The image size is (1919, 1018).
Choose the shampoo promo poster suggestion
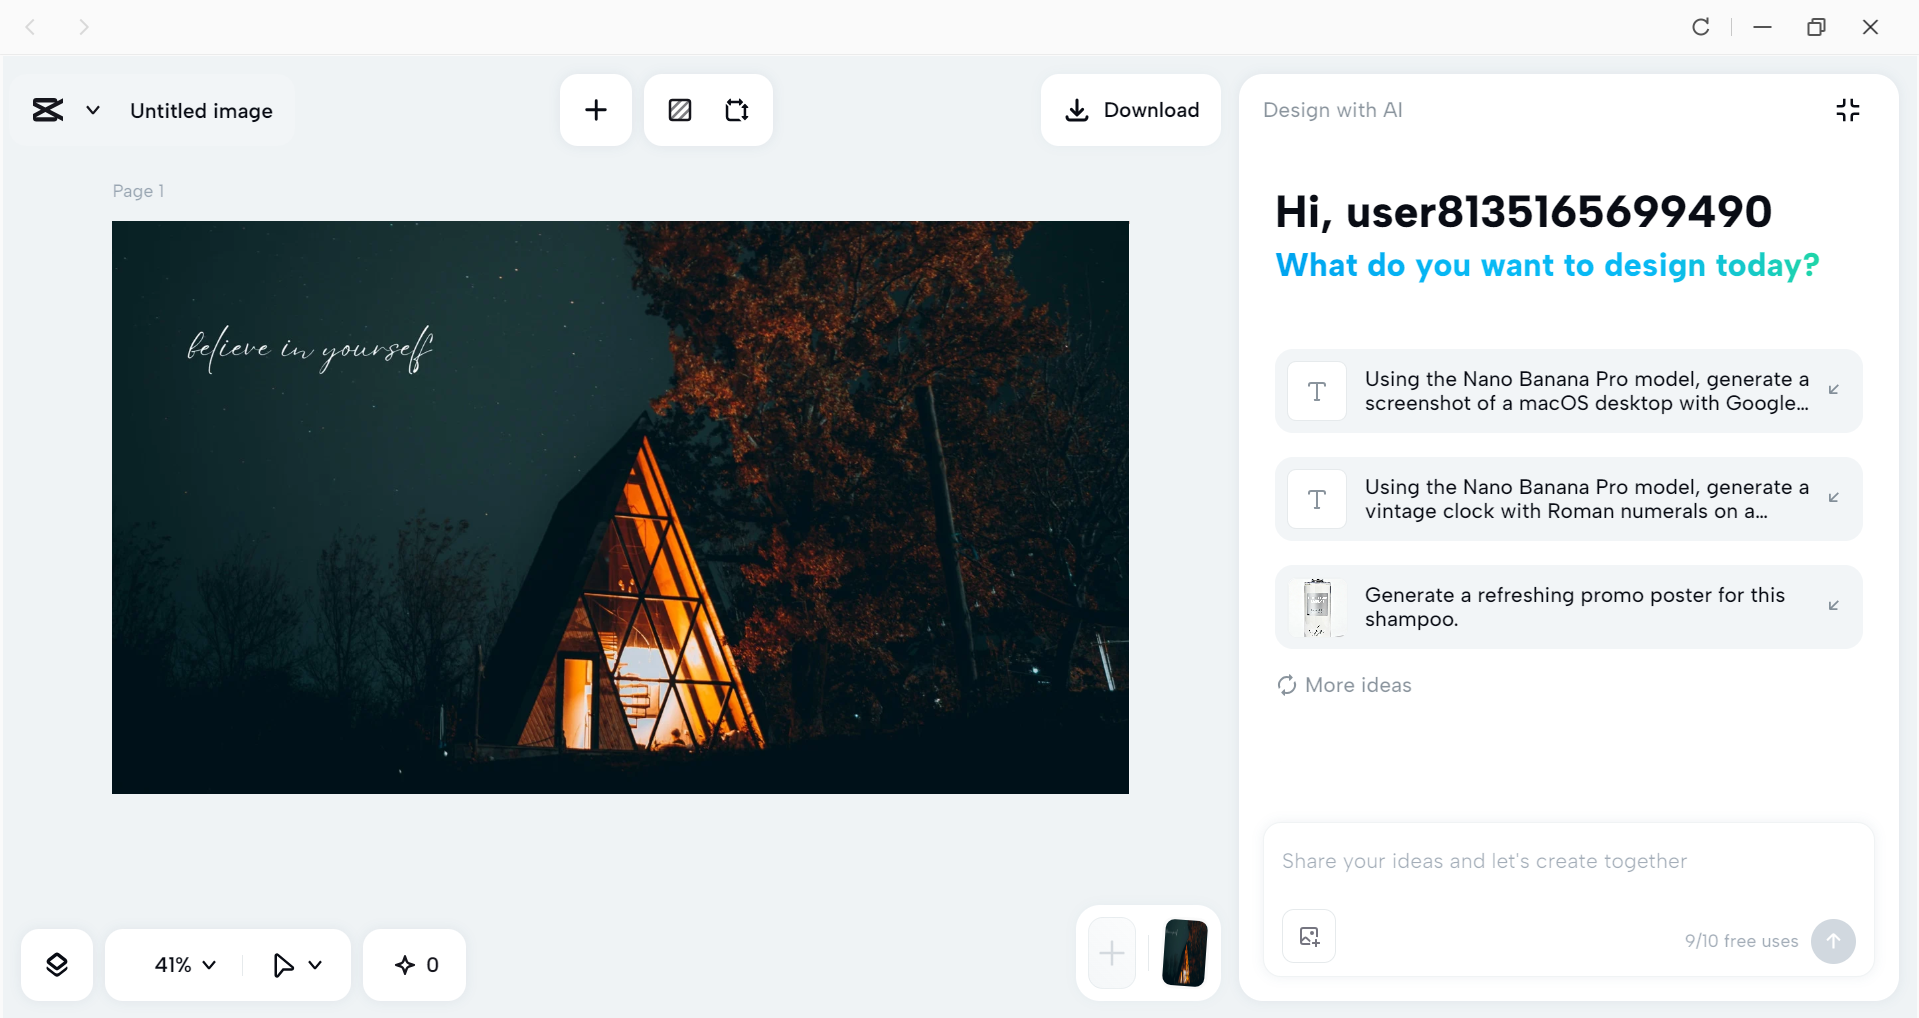1568,607
